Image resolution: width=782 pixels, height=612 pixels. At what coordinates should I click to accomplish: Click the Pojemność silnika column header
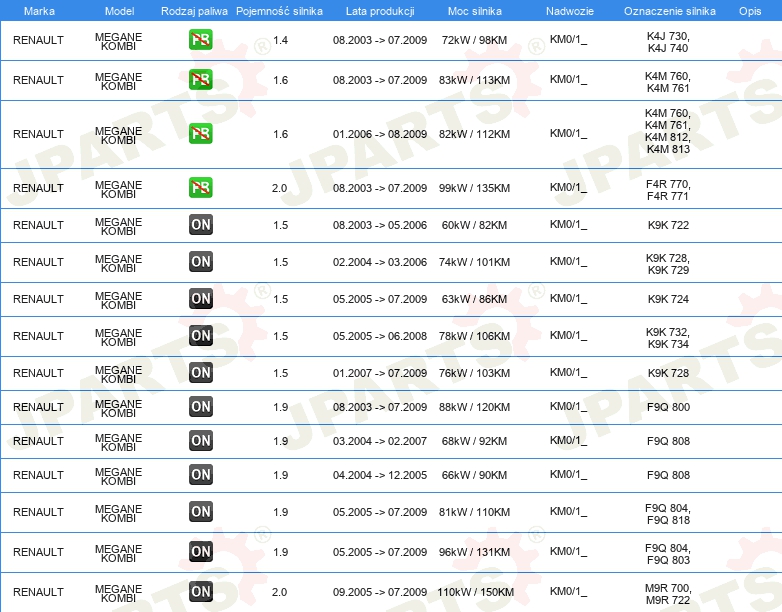(279, 11)
